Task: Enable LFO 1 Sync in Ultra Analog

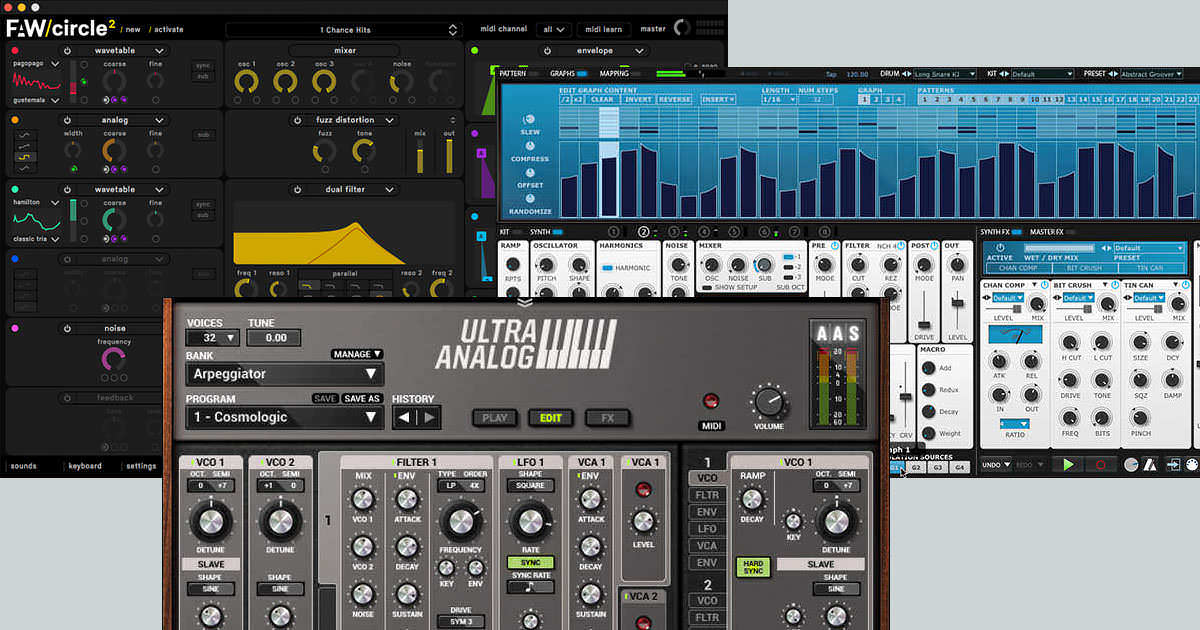Action: coord(529,563)
